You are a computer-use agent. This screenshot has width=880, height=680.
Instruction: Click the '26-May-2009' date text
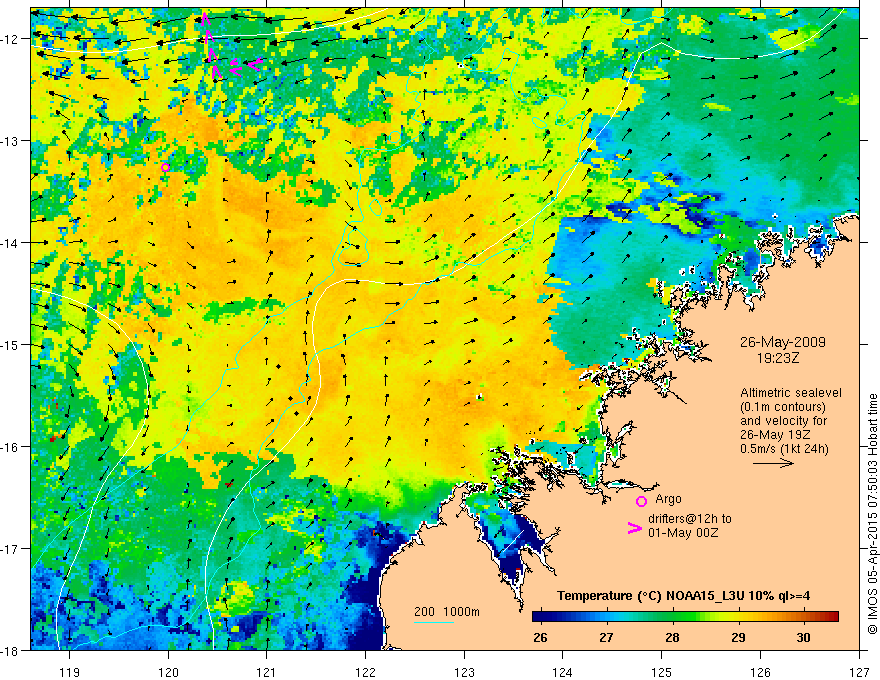click(x=782, y=342)
